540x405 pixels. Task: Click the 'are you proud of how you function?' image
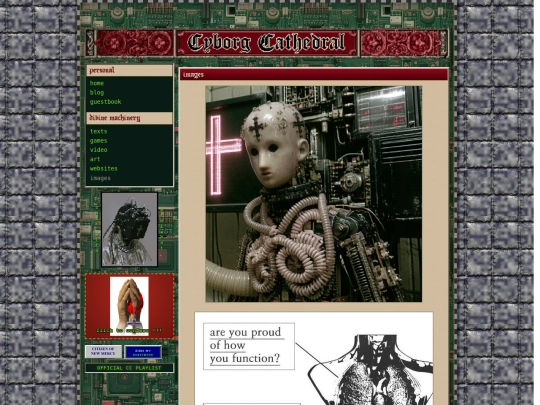(314, 359)
